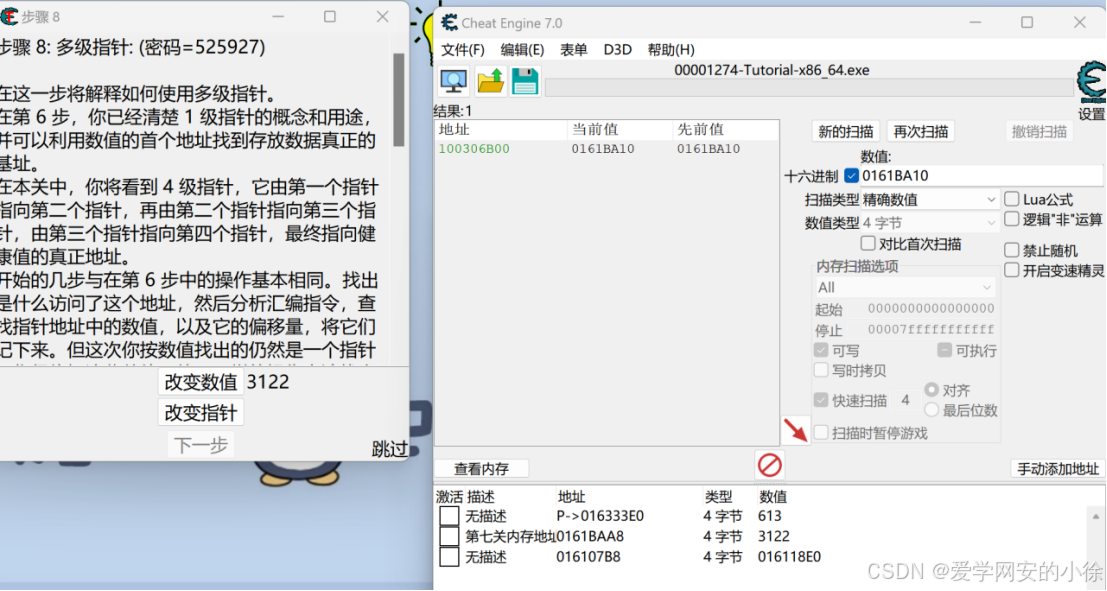This screenshot has width=1107, height=591.
Task: Open the 帮助(H) menu
Action: [671, 49]
